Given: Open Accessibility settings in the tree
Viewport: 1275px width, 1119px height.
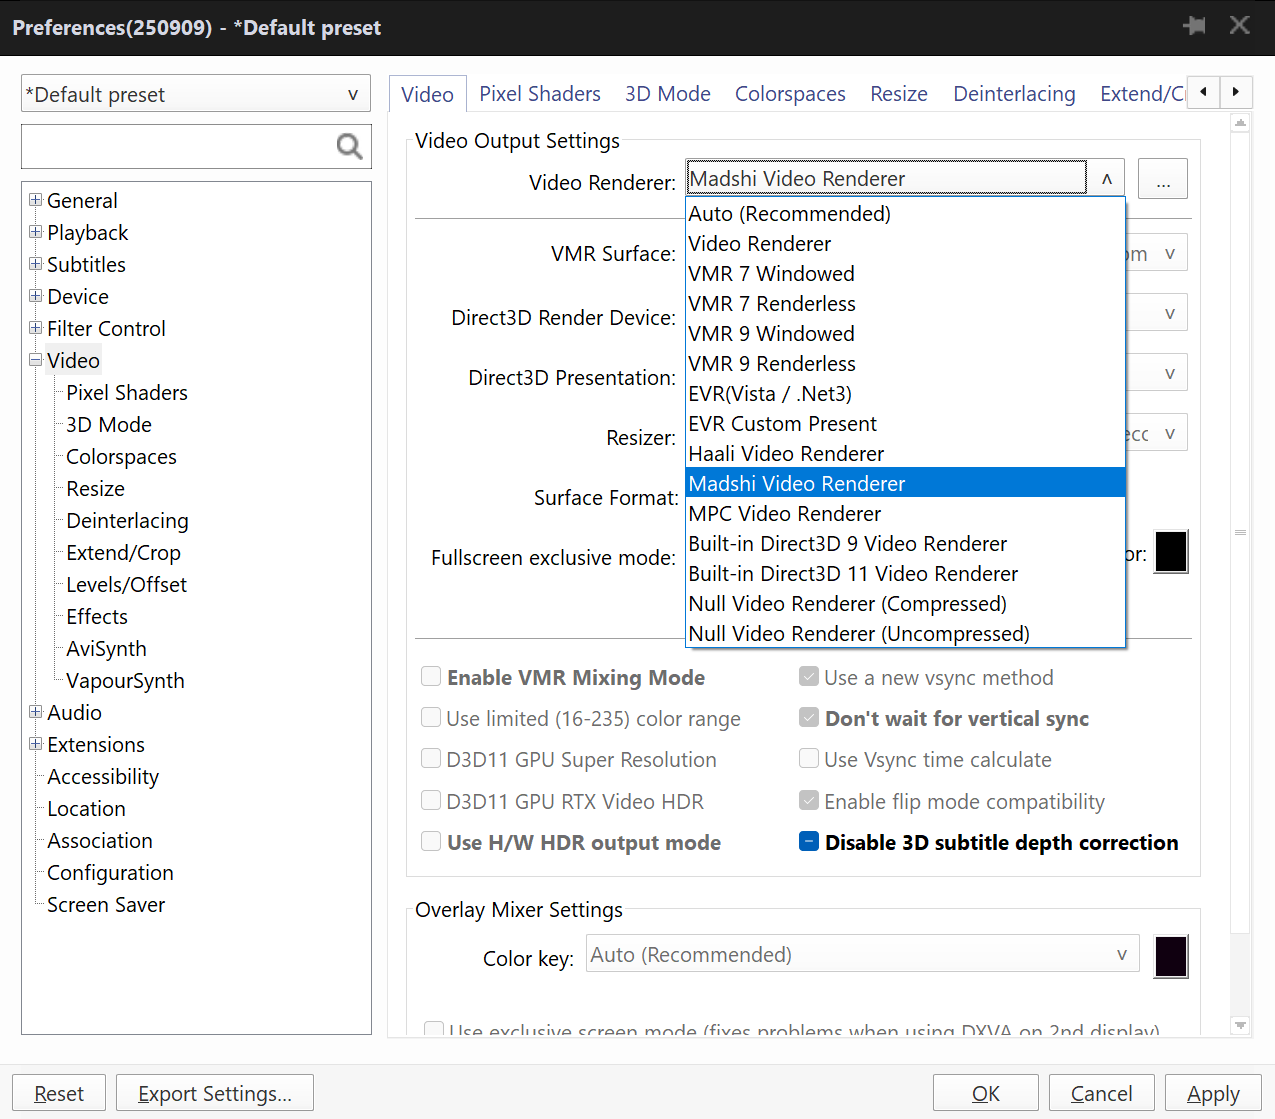Looking at the screenshot, I should click(x=103, y=776).
